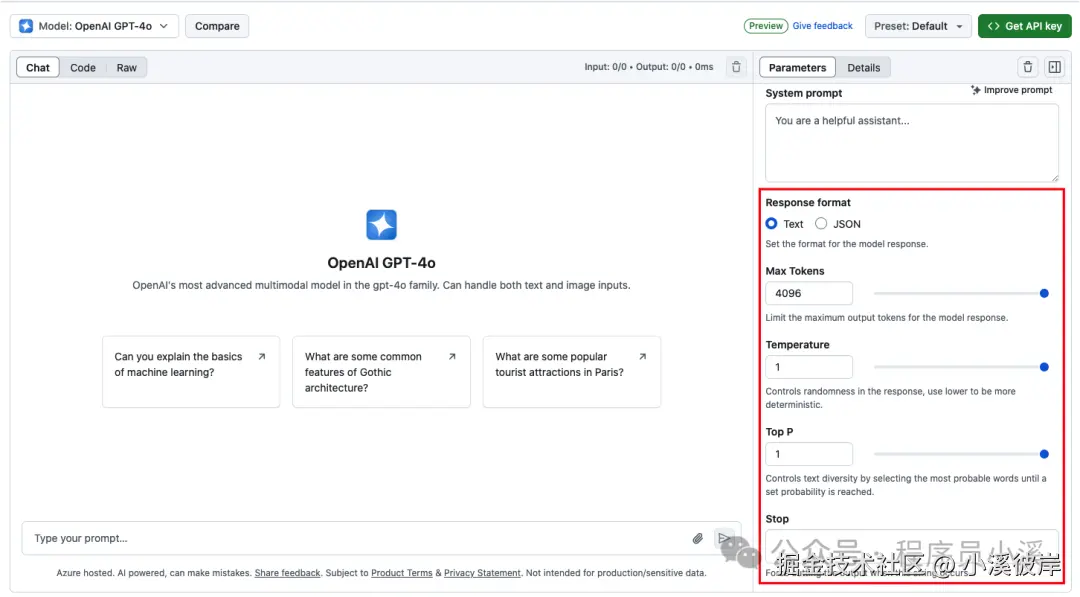Click Improve prompt

[x=1011, y=90]
